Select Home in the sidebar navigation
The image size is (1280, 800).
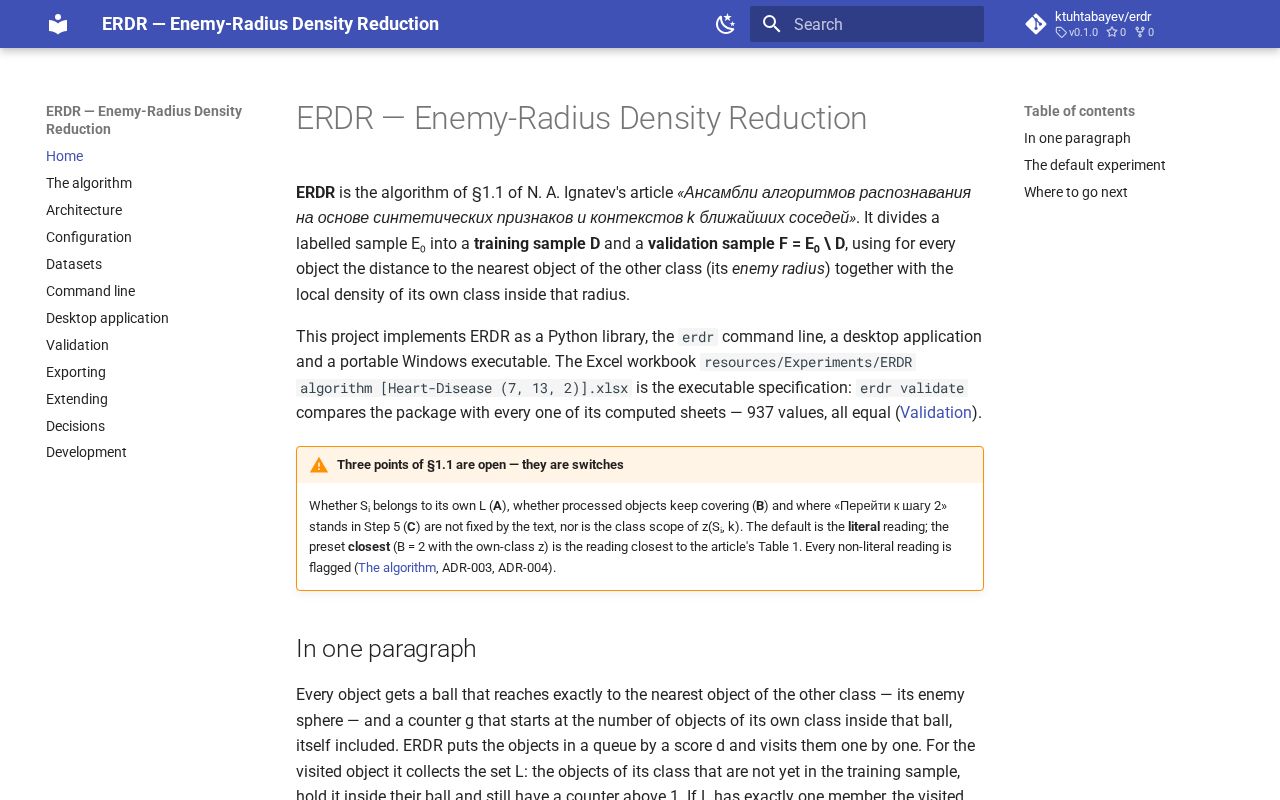pos(64,156)
